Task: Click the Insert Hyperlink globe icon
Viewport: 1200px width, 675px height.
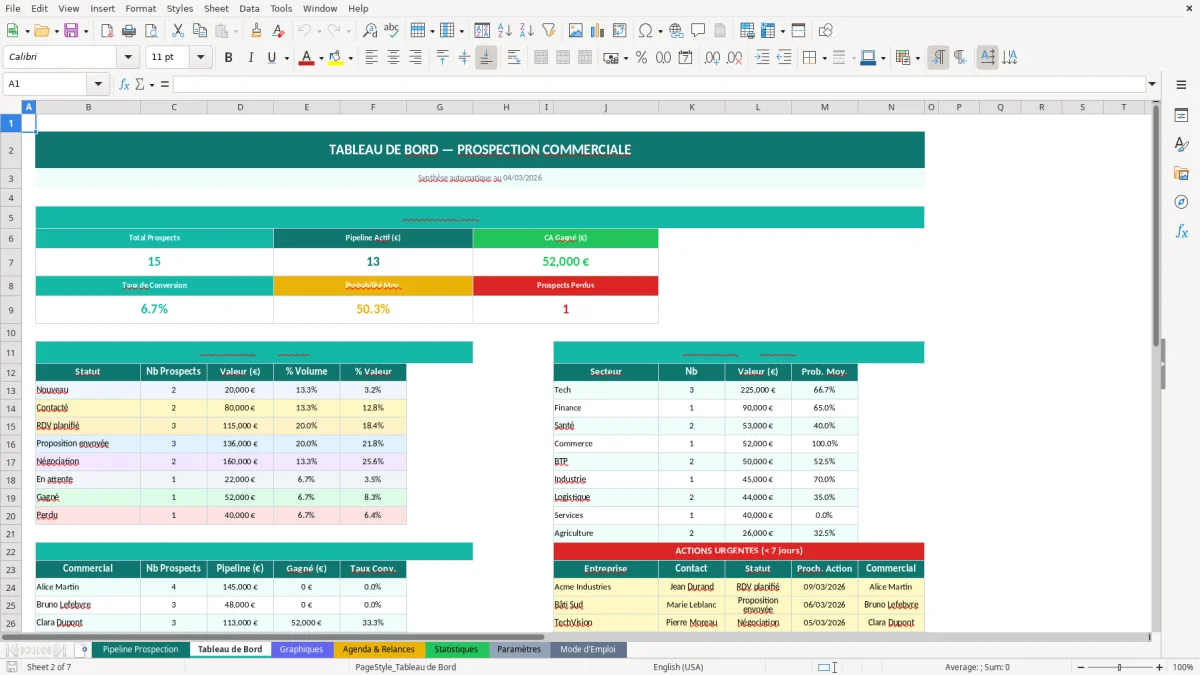Action: pyautogui.click(x=676, y=31)
